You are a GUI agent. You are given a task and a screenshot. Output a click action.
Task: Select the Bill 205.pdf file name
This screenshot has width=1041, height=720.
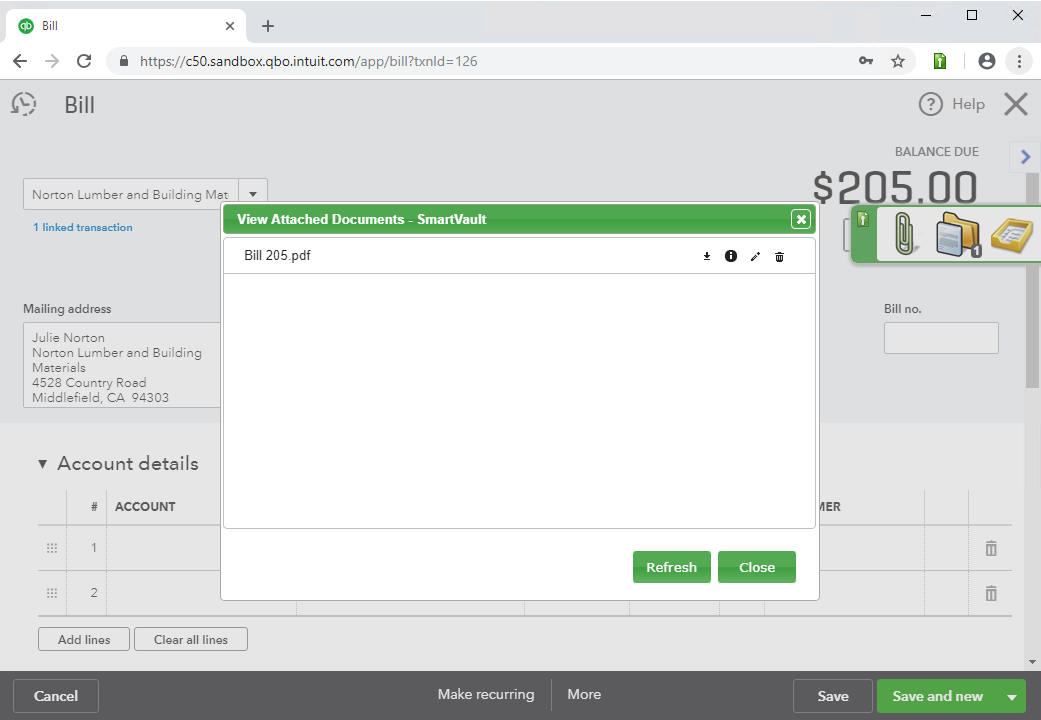click(x=278, y=256)
